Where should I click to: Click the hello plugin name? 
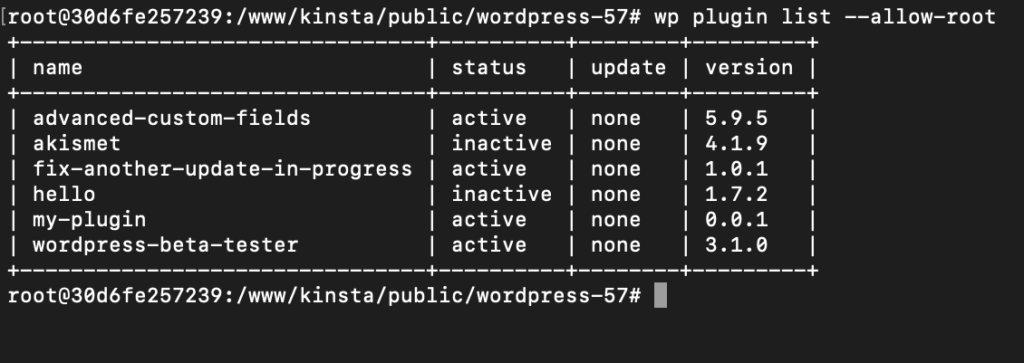point(64,195)
